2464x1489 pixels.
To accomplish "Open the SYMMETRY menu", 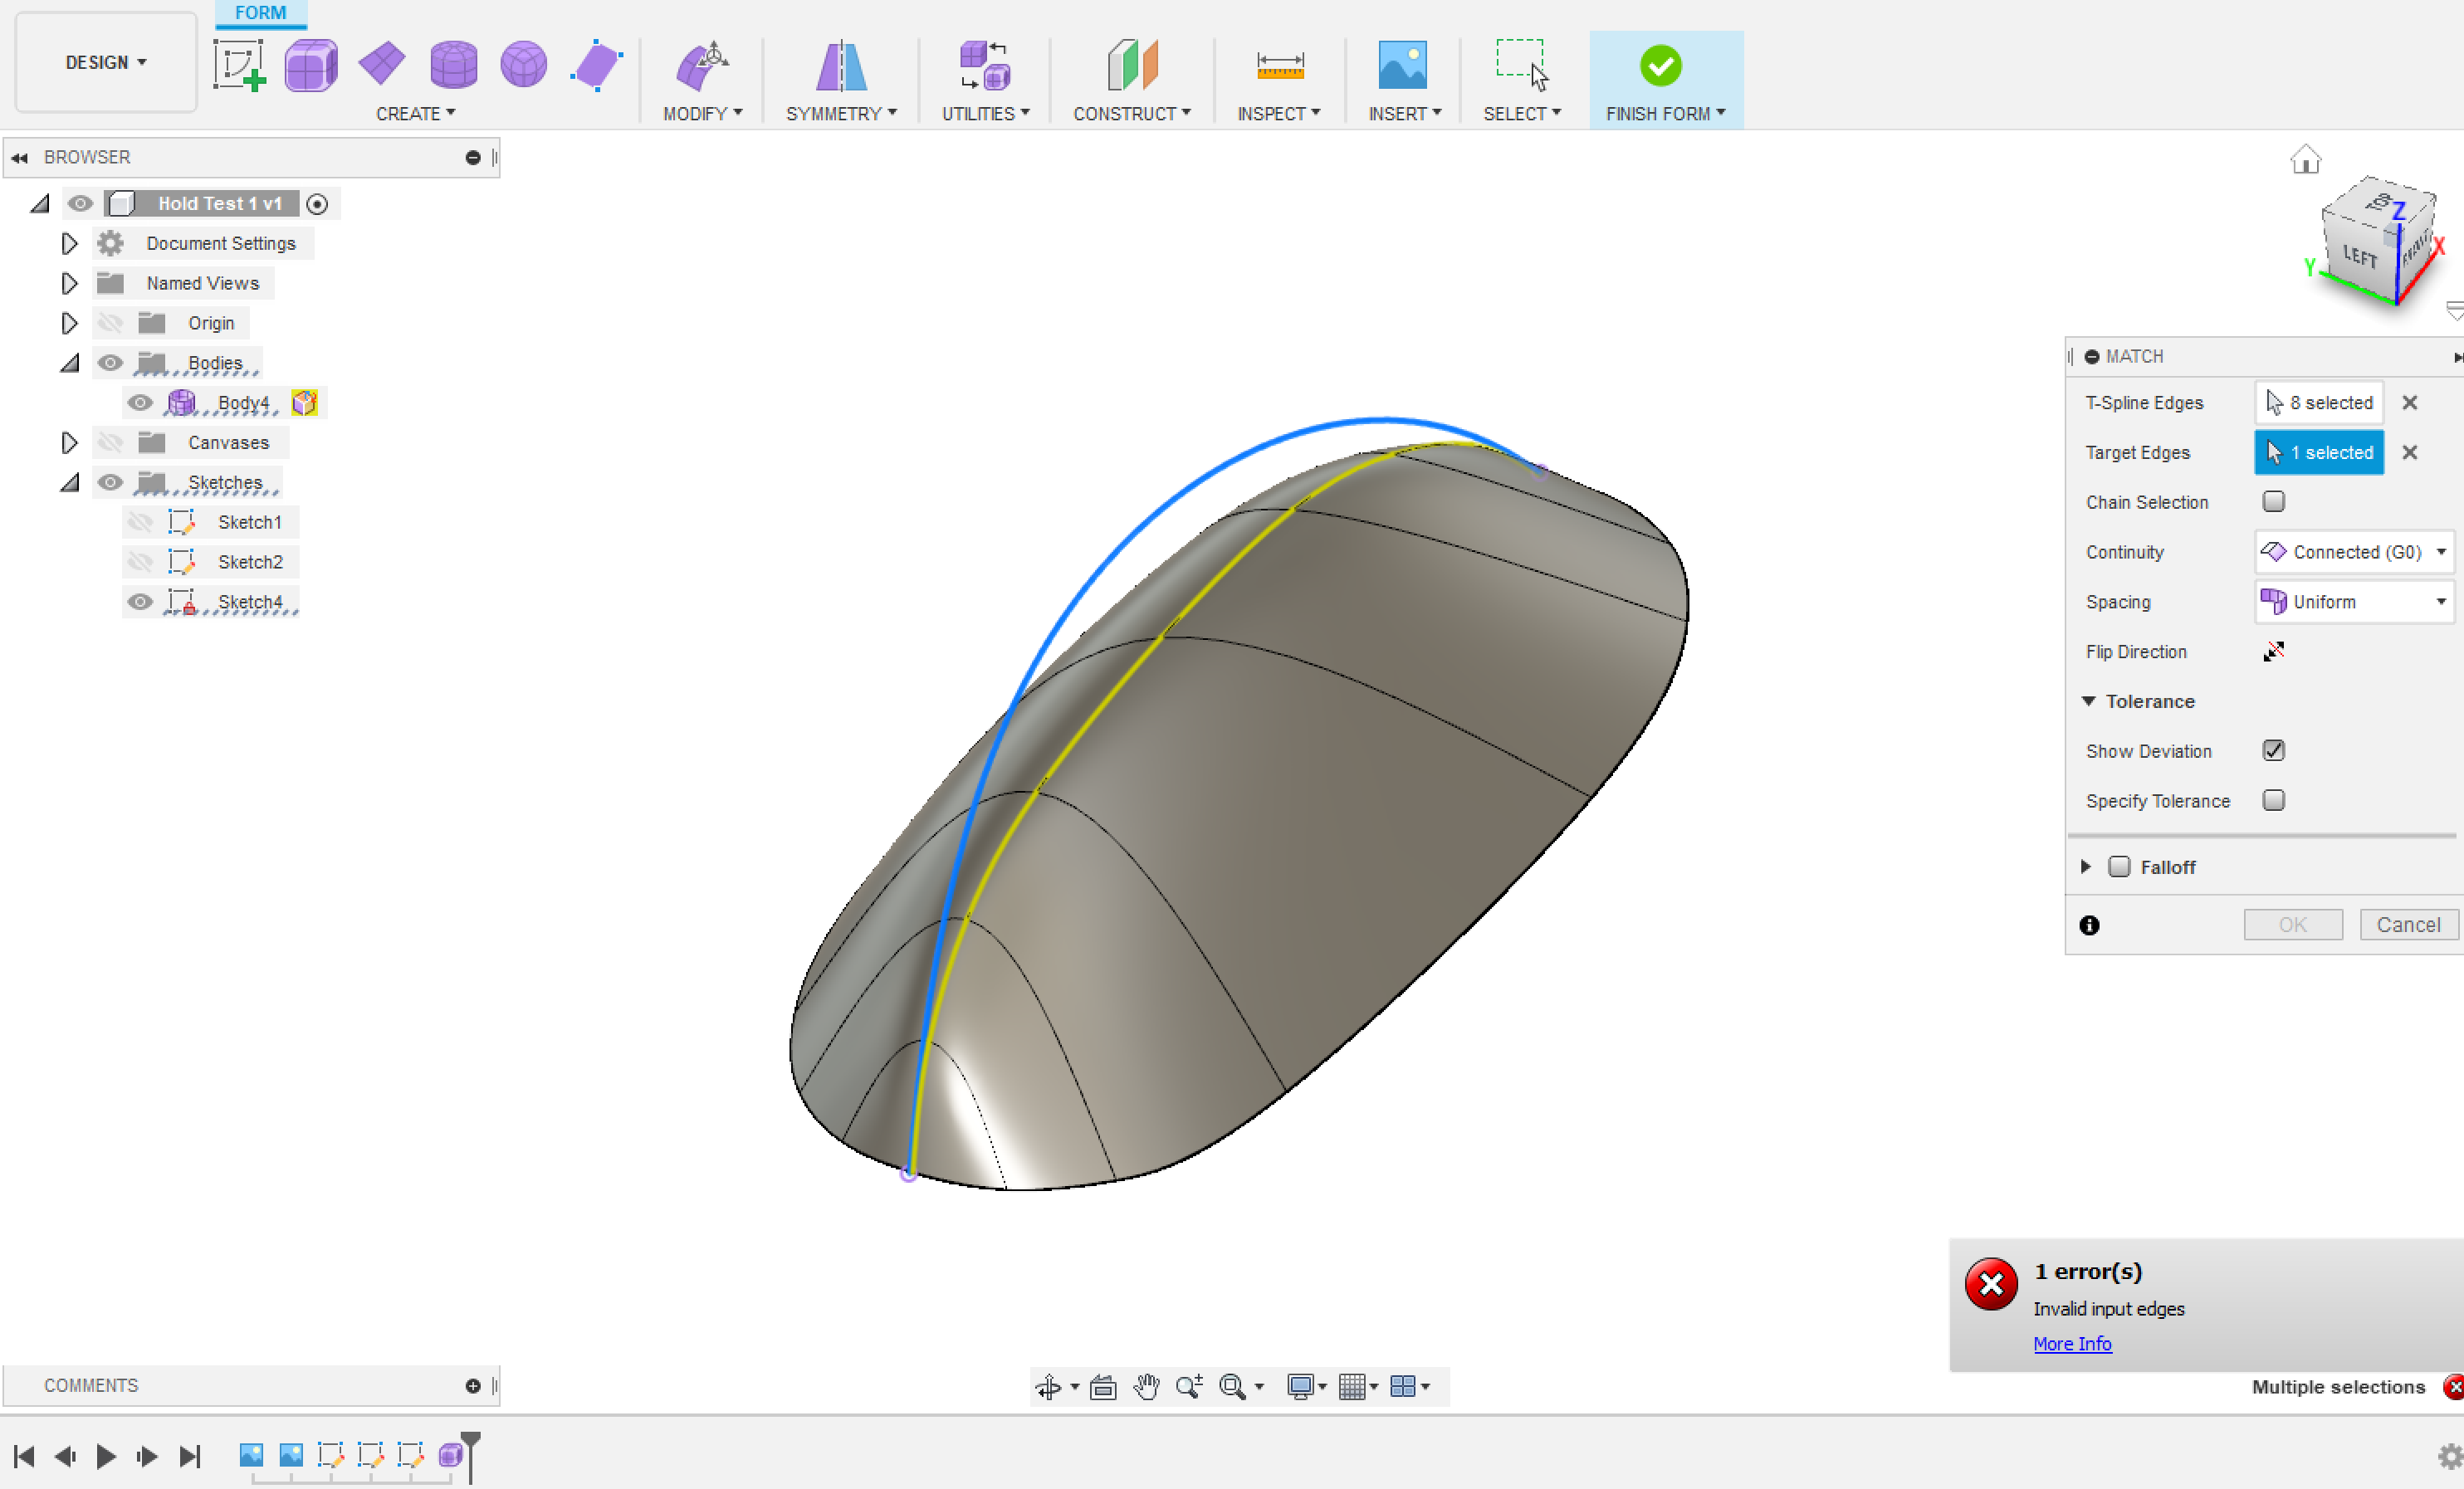I will pos(840,114).
